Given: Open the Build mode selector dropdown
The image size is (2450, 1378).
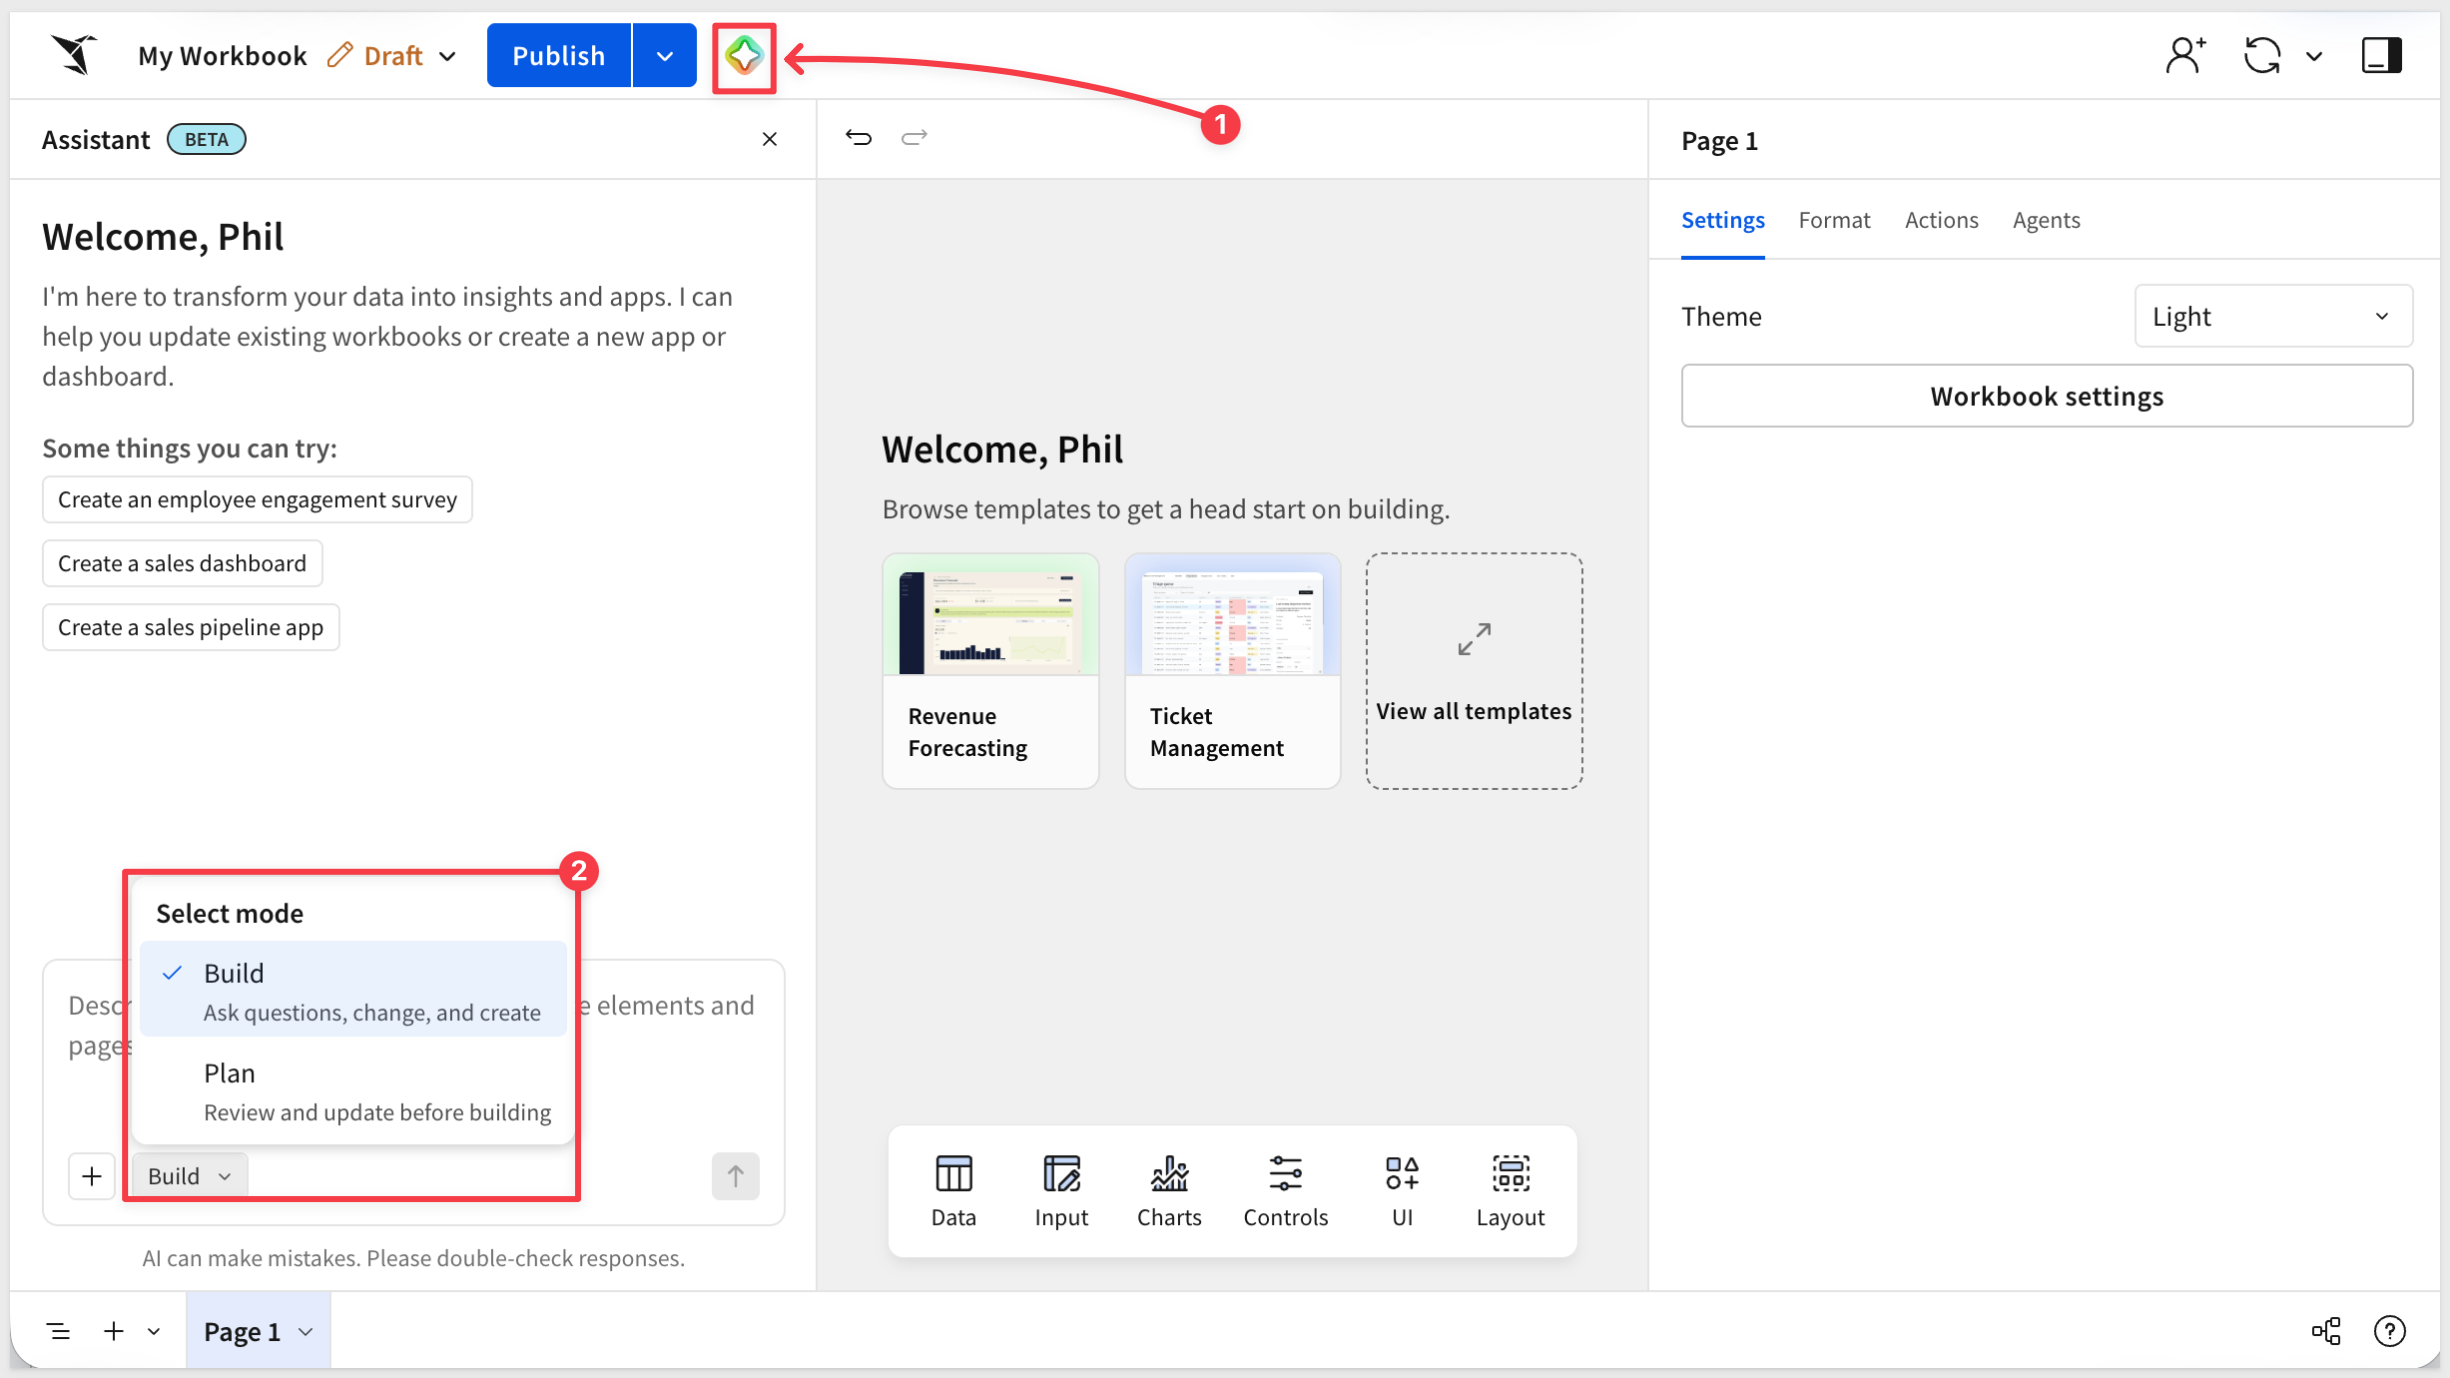Looking at the screenshot, I should [x=189, y=1176].
